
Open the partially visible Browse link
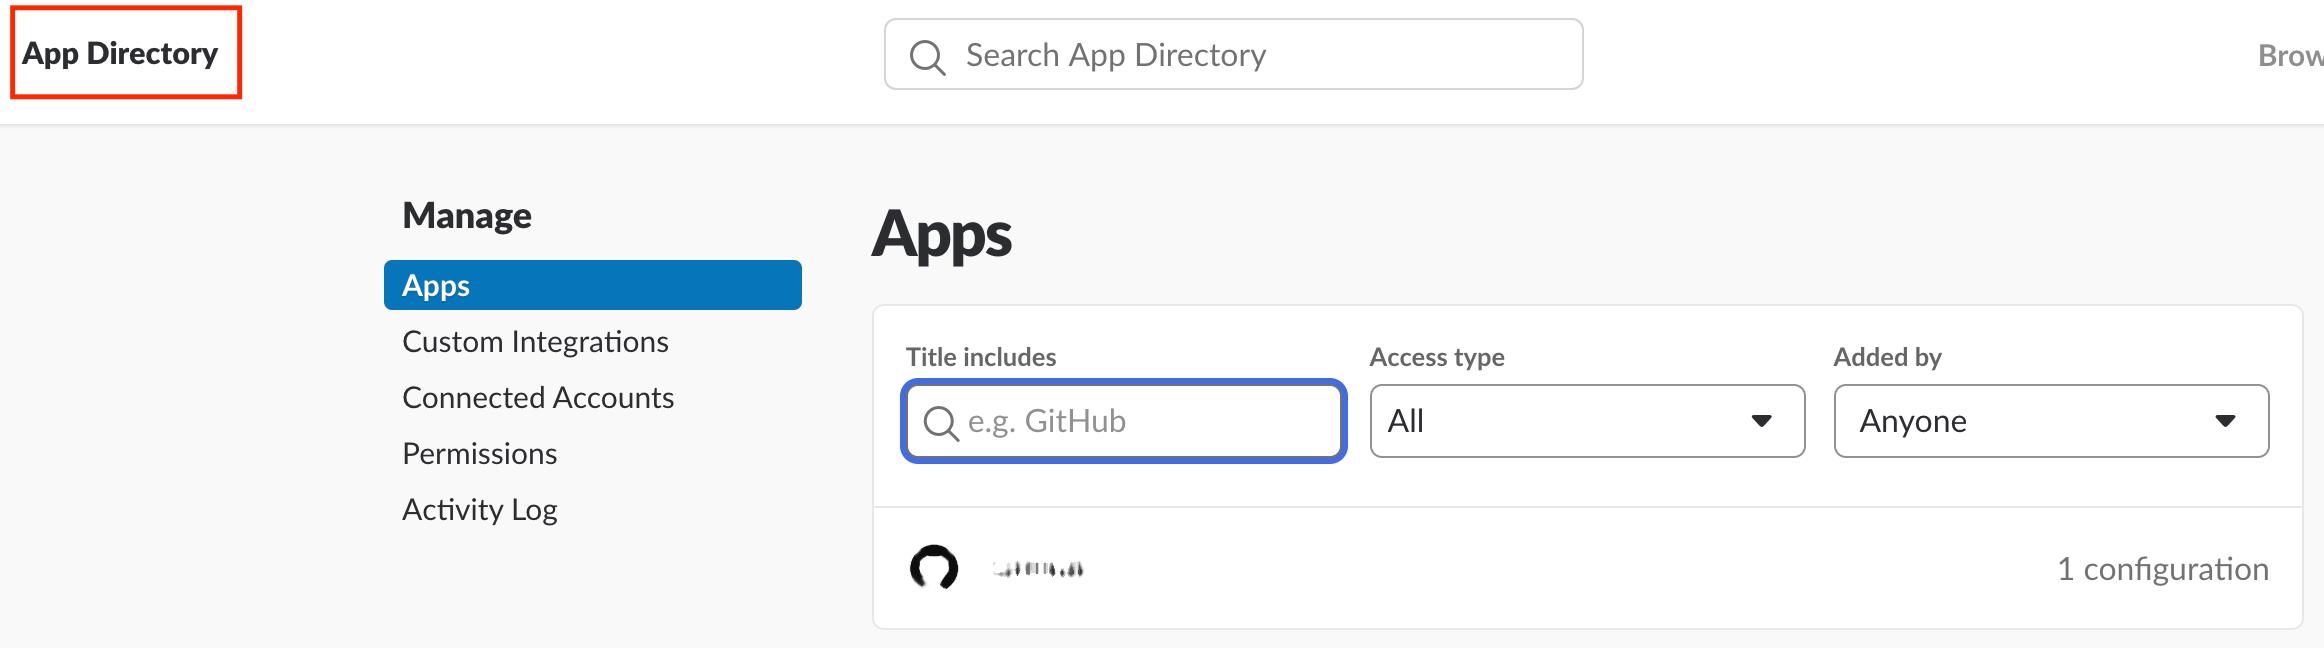(x=2290, y=55)
